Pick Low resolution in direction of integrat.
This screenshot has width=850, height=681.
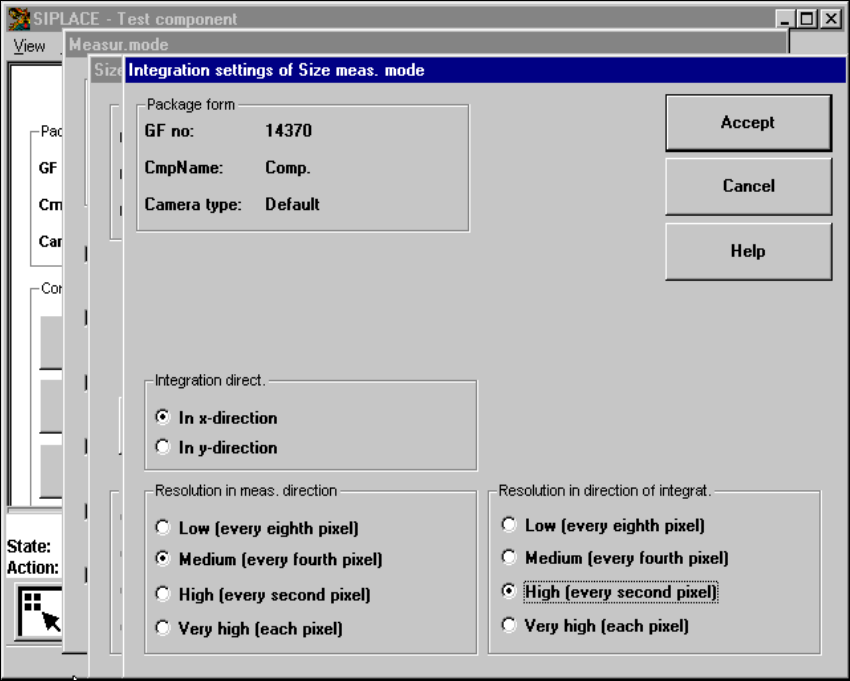pyautogui.click(x=510, y=525)
